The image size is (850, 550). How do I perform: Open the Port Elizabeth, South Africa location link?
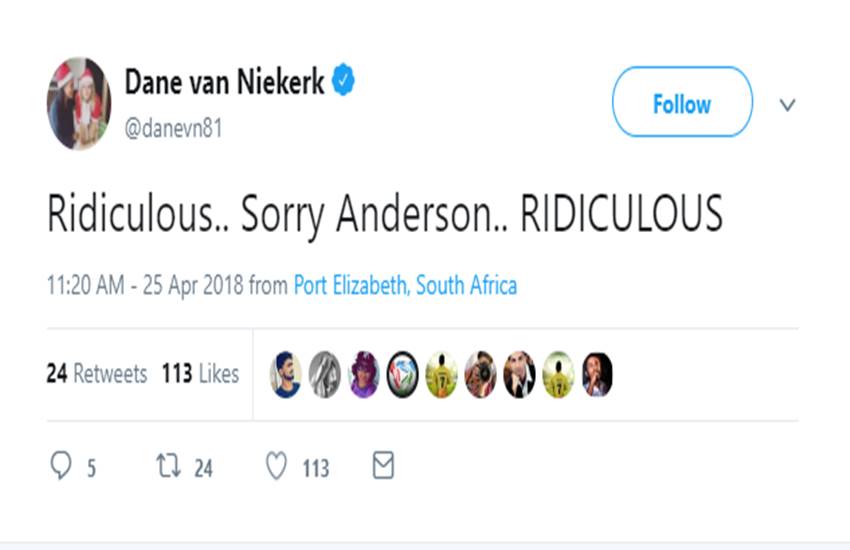click(405, 286)
